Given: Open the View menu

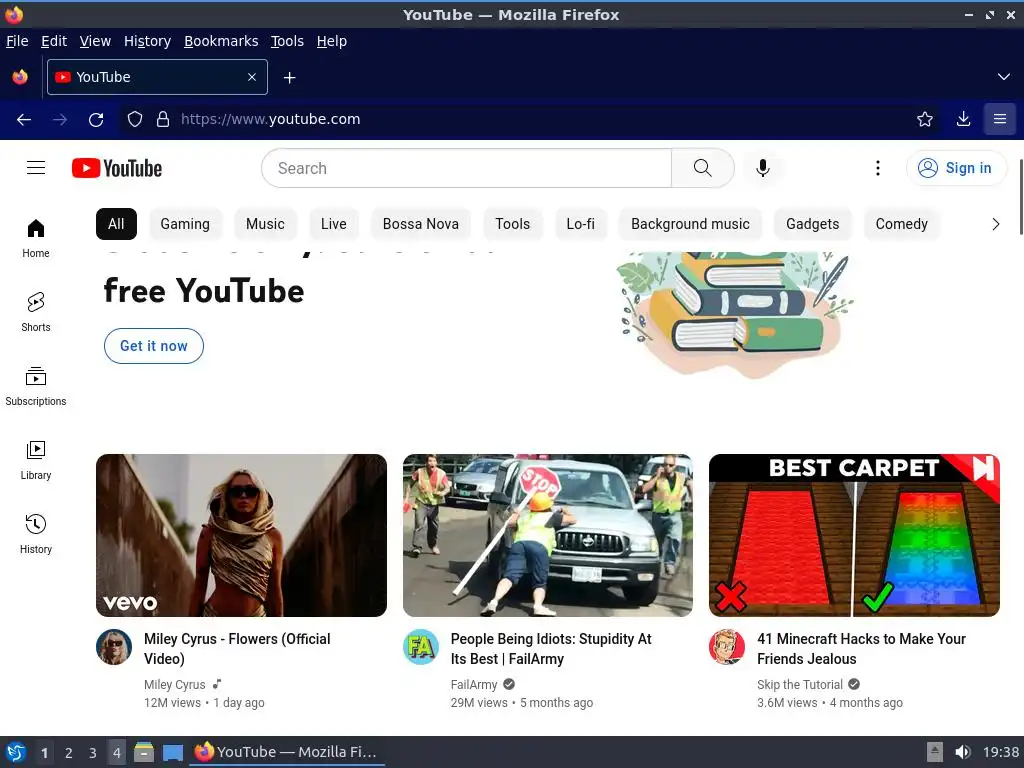Looking at the screenshot, I should 95,41.
